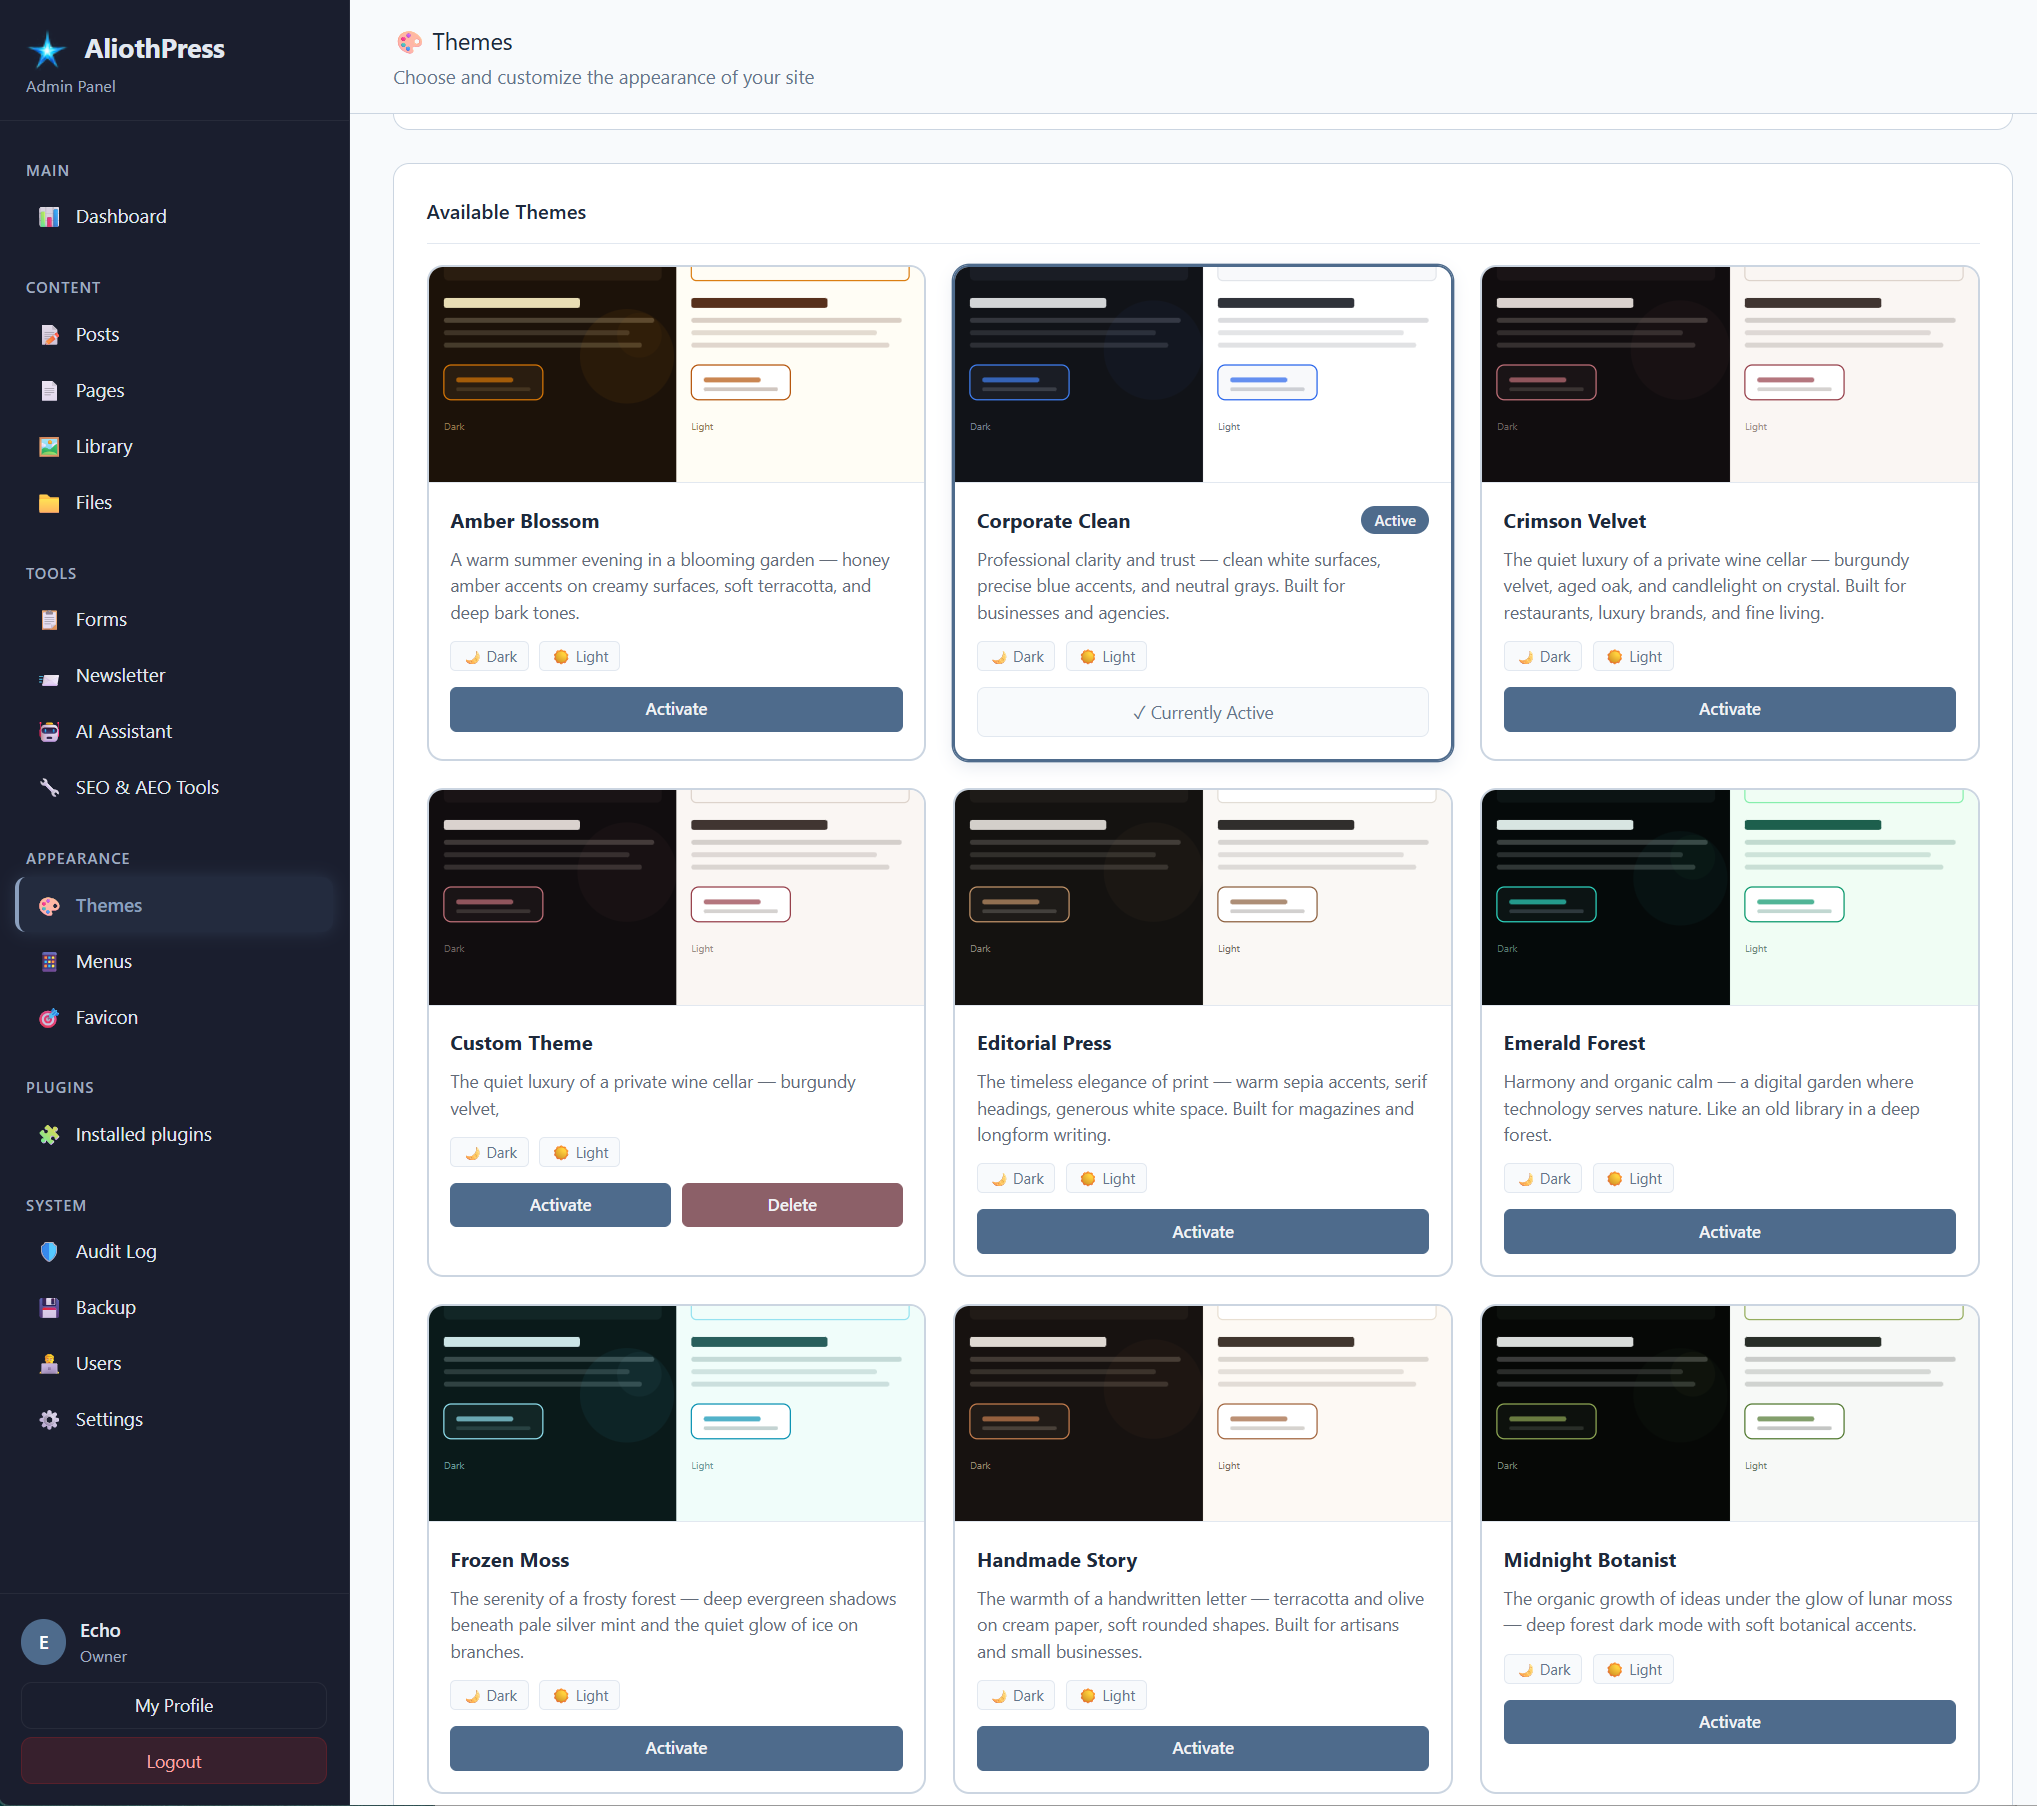This screenshot has height=1806, width=2037.
Task: Click the Favicon target icon
Action: point(49,1018)
